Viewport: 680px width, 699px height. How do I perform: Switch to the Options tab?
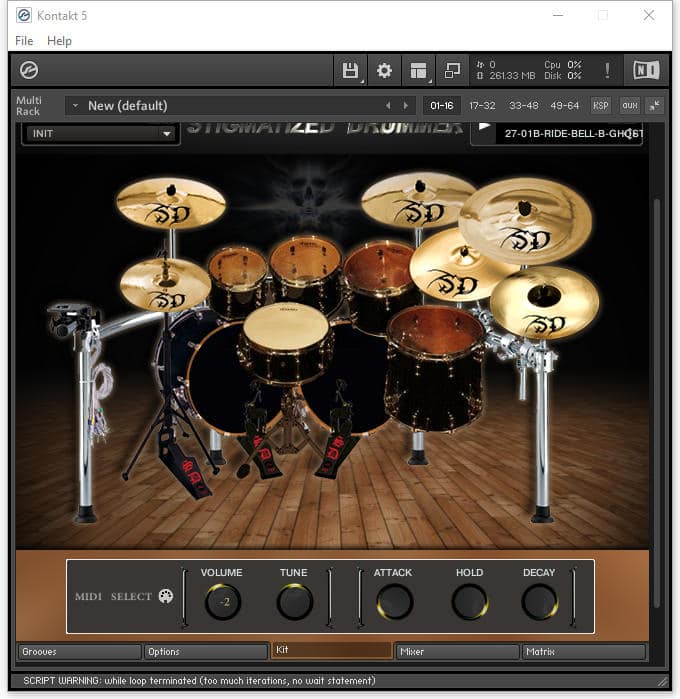(206, 652)
